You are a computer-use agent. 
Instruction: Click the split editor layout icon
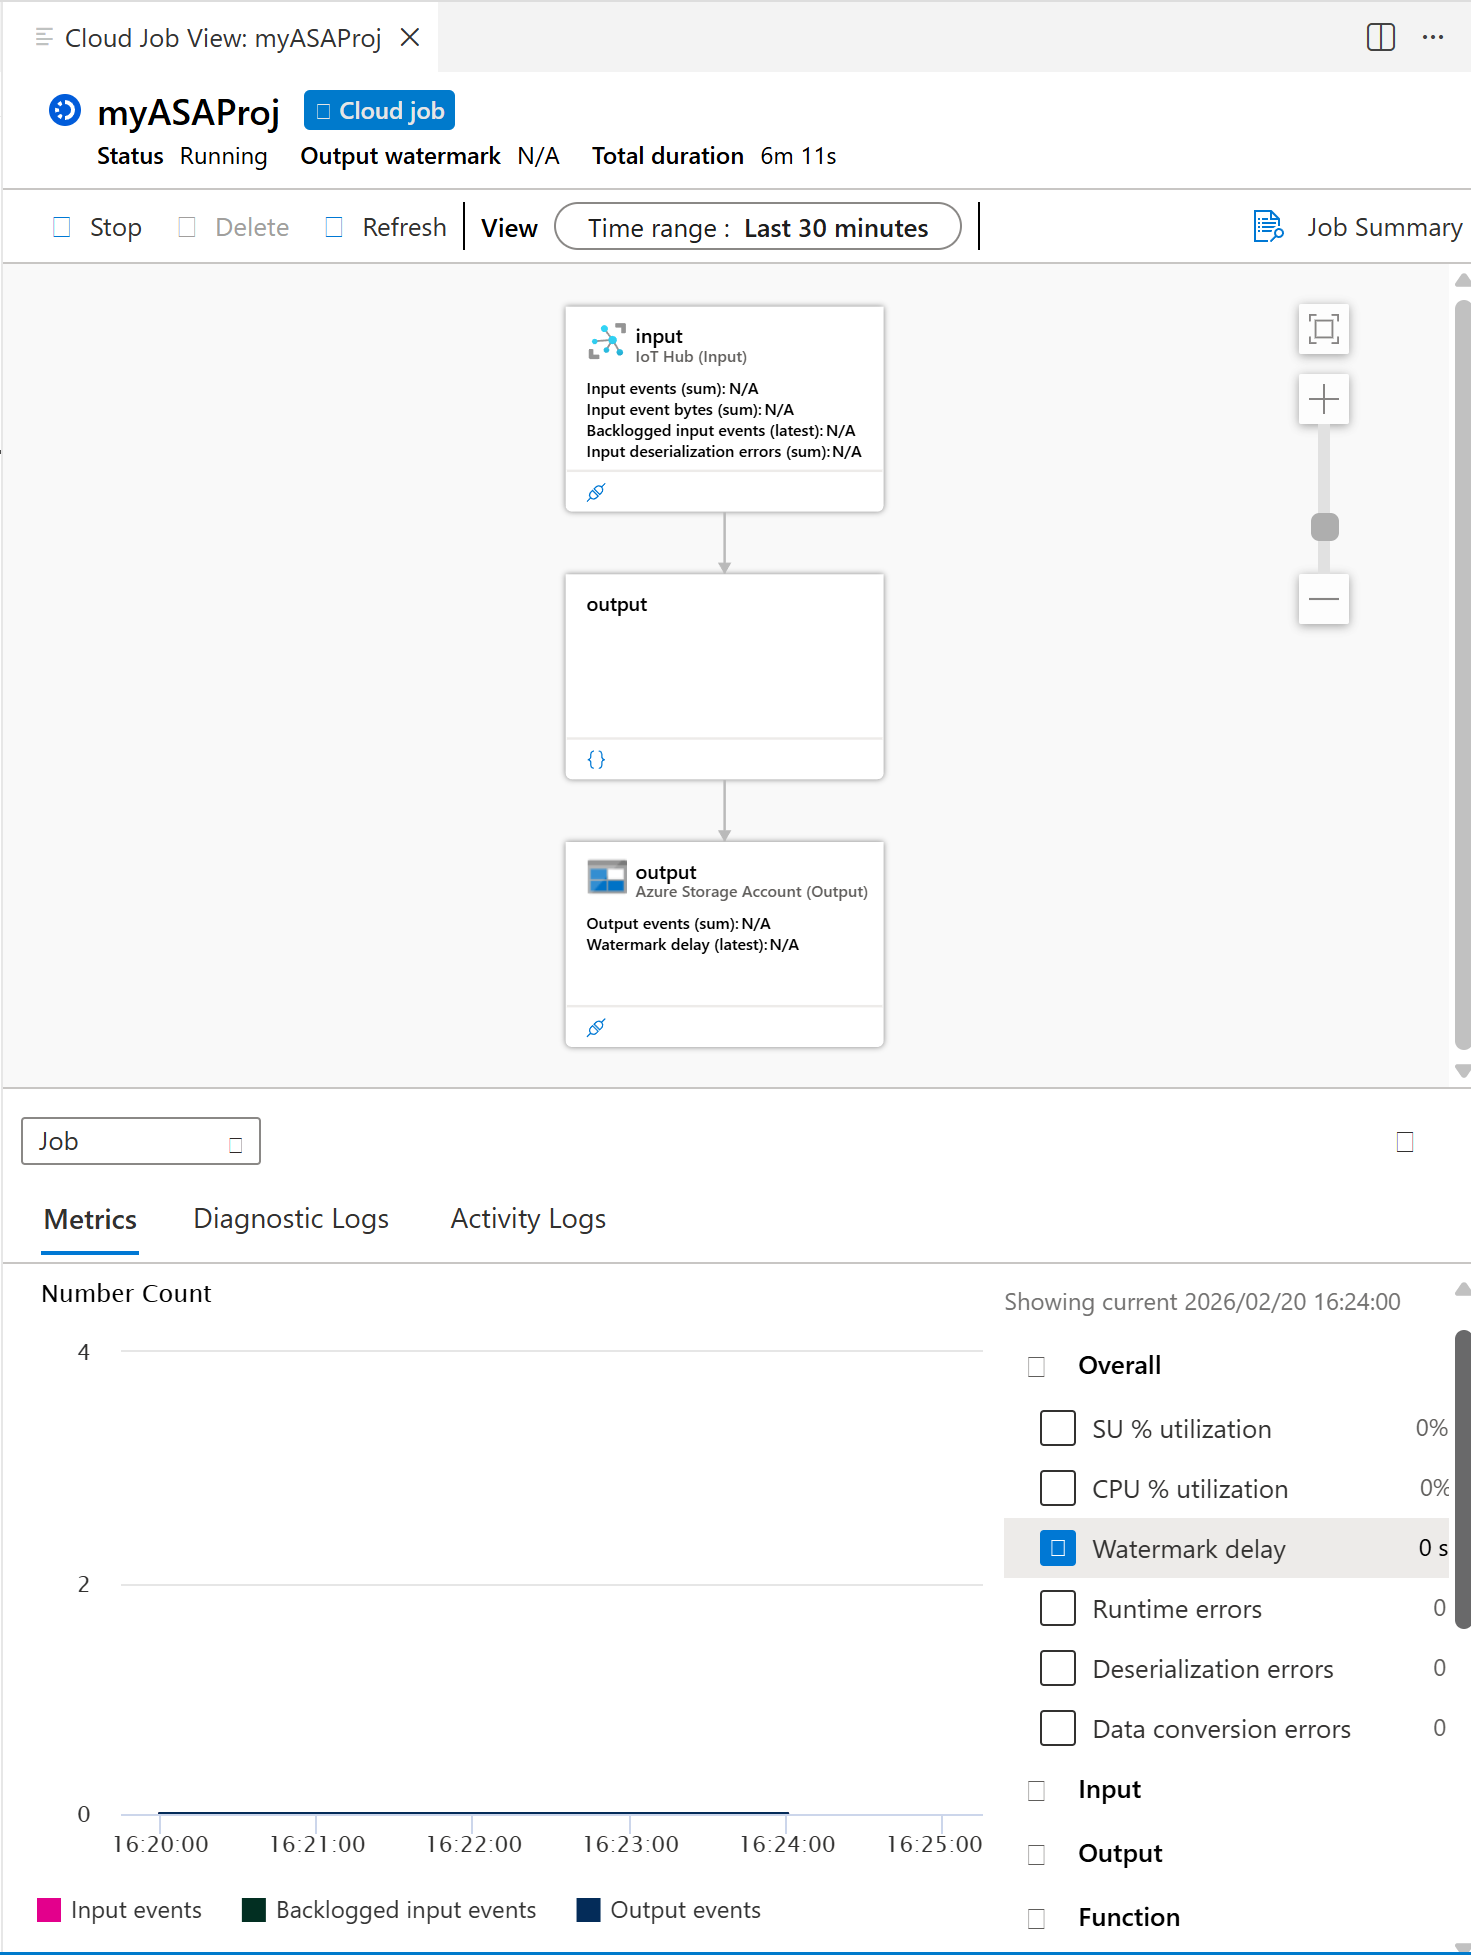point(1381,37)
